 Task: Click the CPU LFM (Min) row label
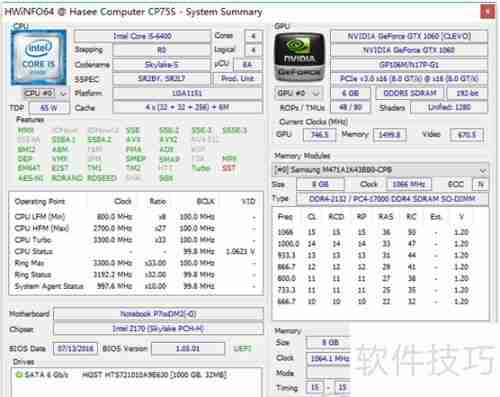[x=40, y=217]
